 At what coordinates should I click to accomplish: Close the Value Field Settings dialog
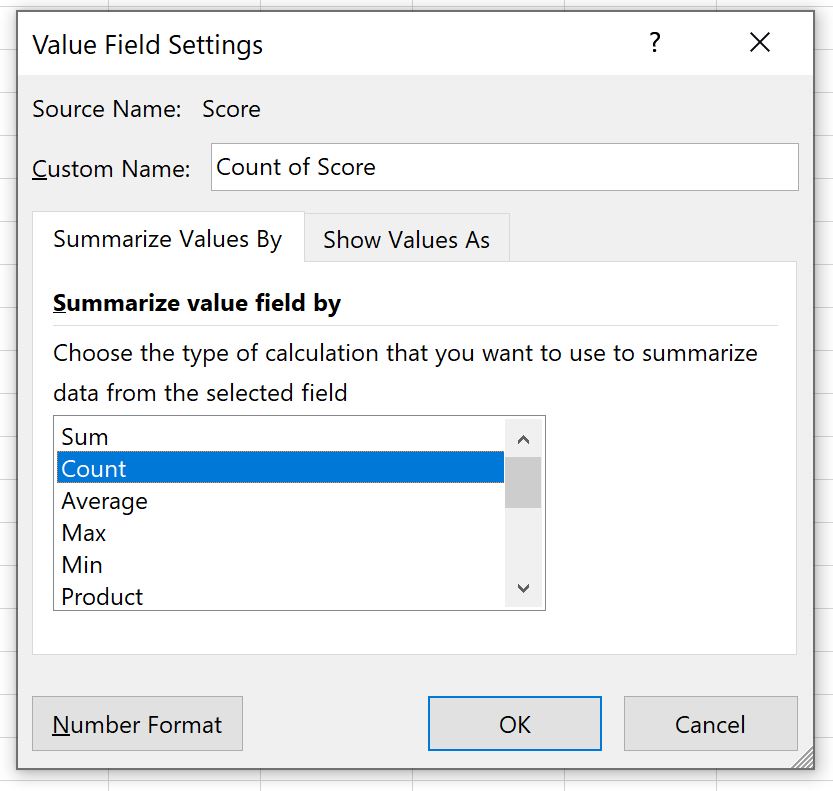[760, 43]
